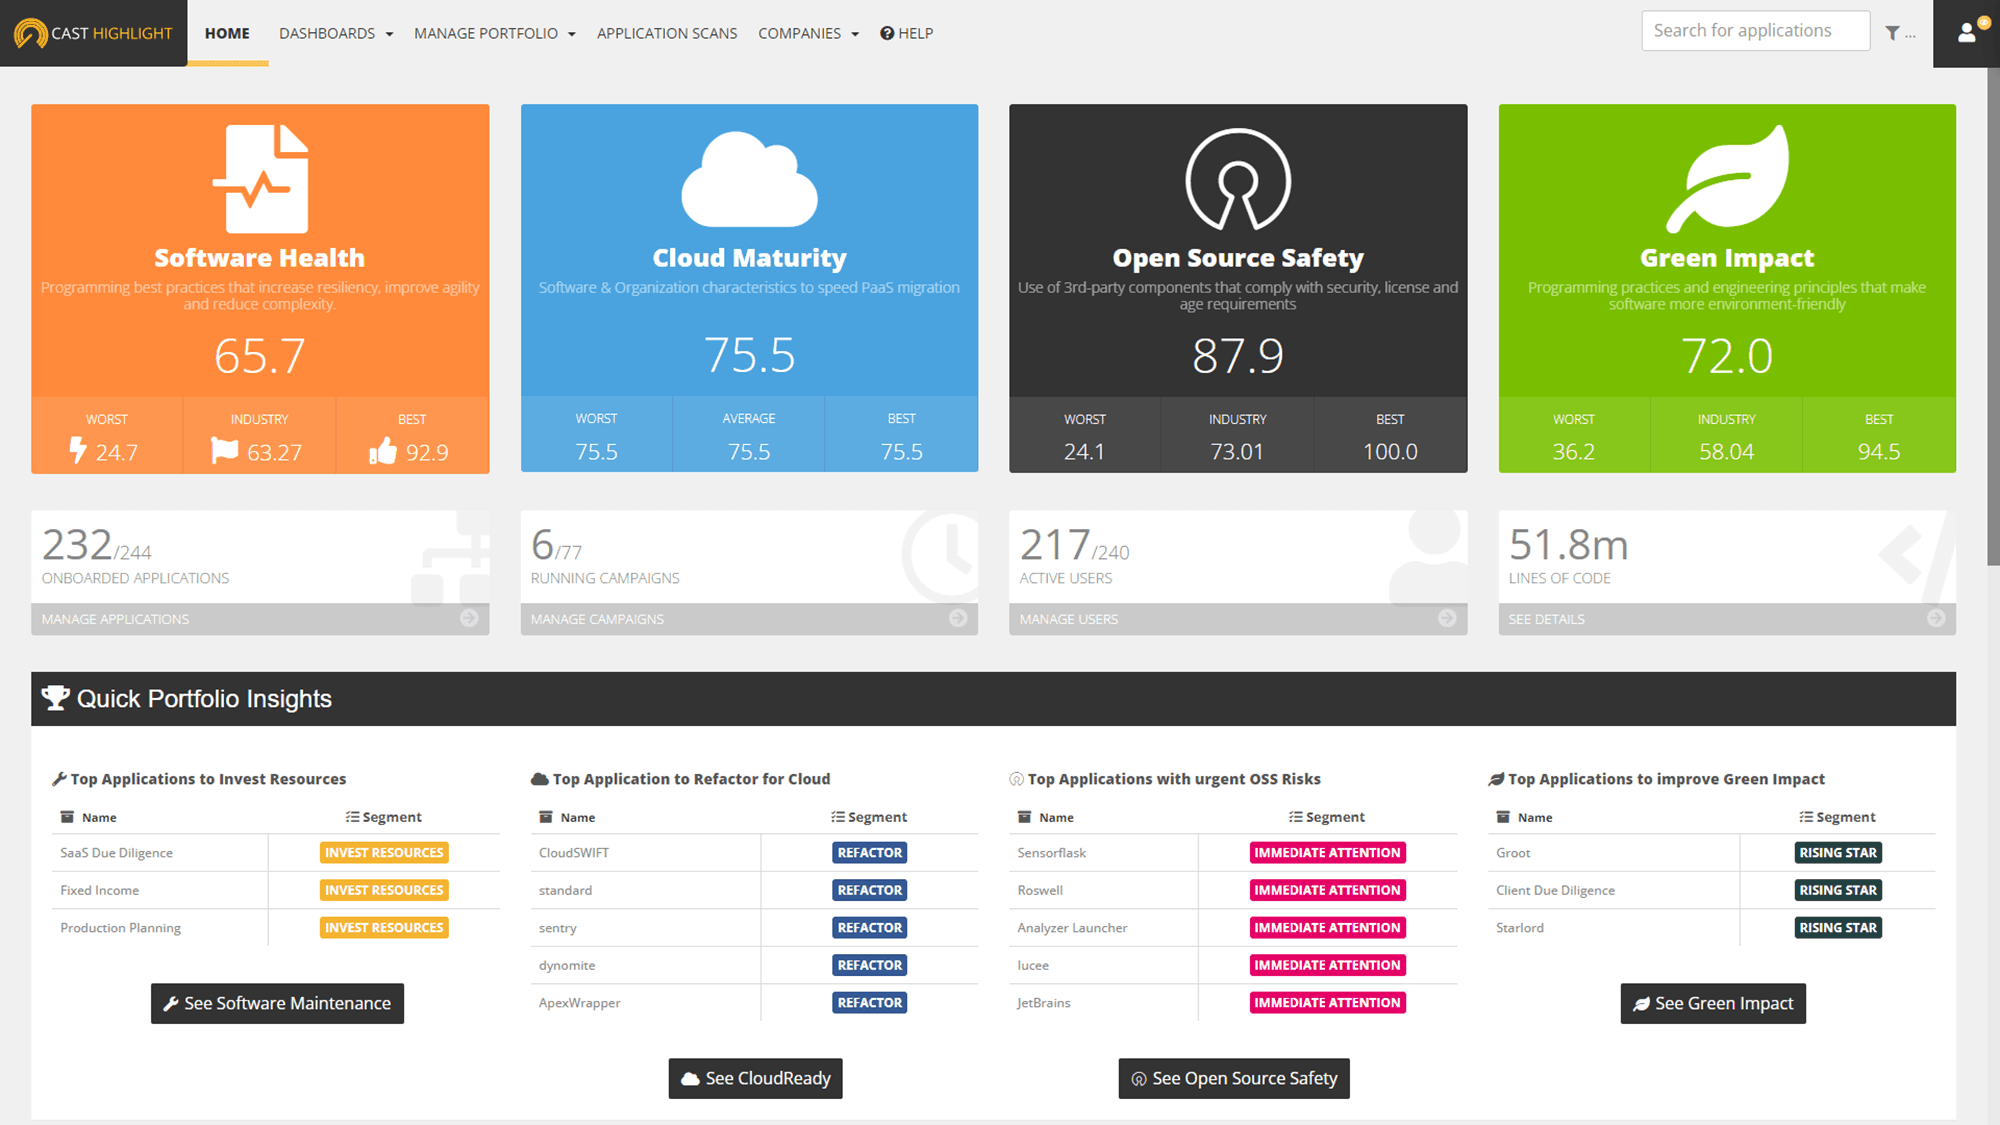Open the Application Scans menu item

click(667, 33)
